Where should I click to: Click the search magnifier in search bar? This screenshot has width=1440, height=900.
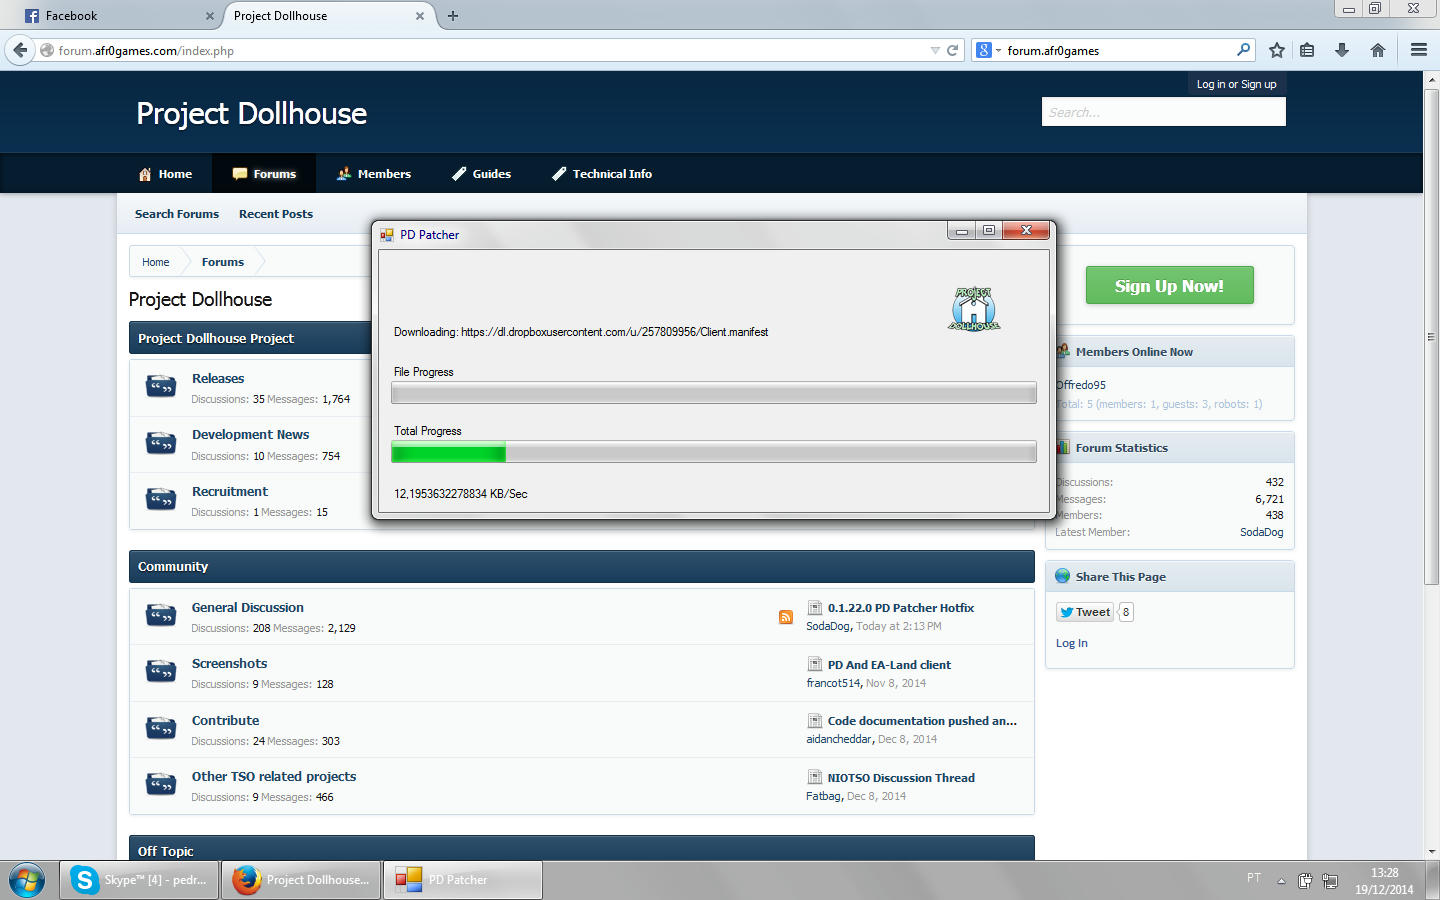[1243, 50]
